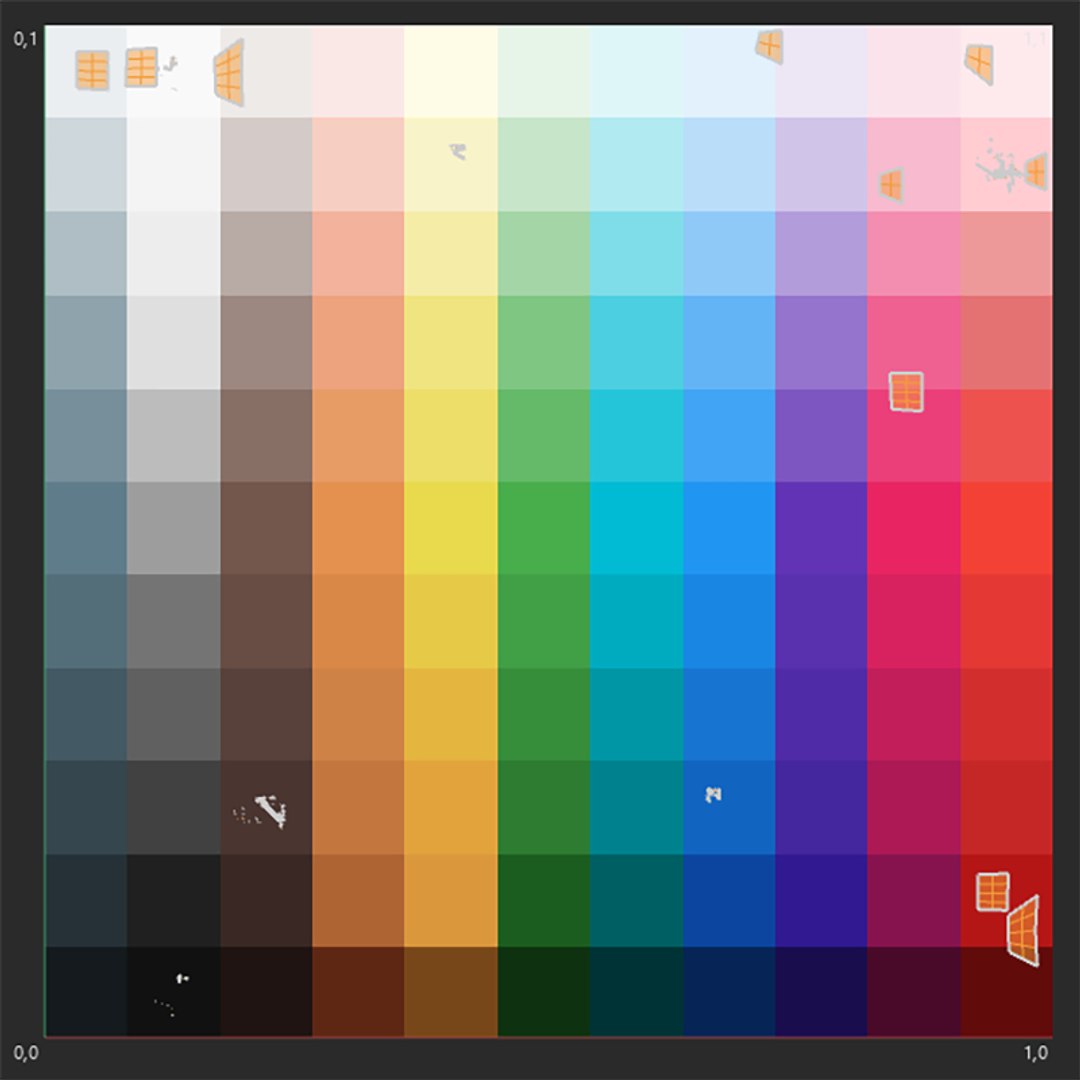
Task: Pick the tall trapezoid island in the beige cell
Action: pyautogui.click(x=229, y=72)
